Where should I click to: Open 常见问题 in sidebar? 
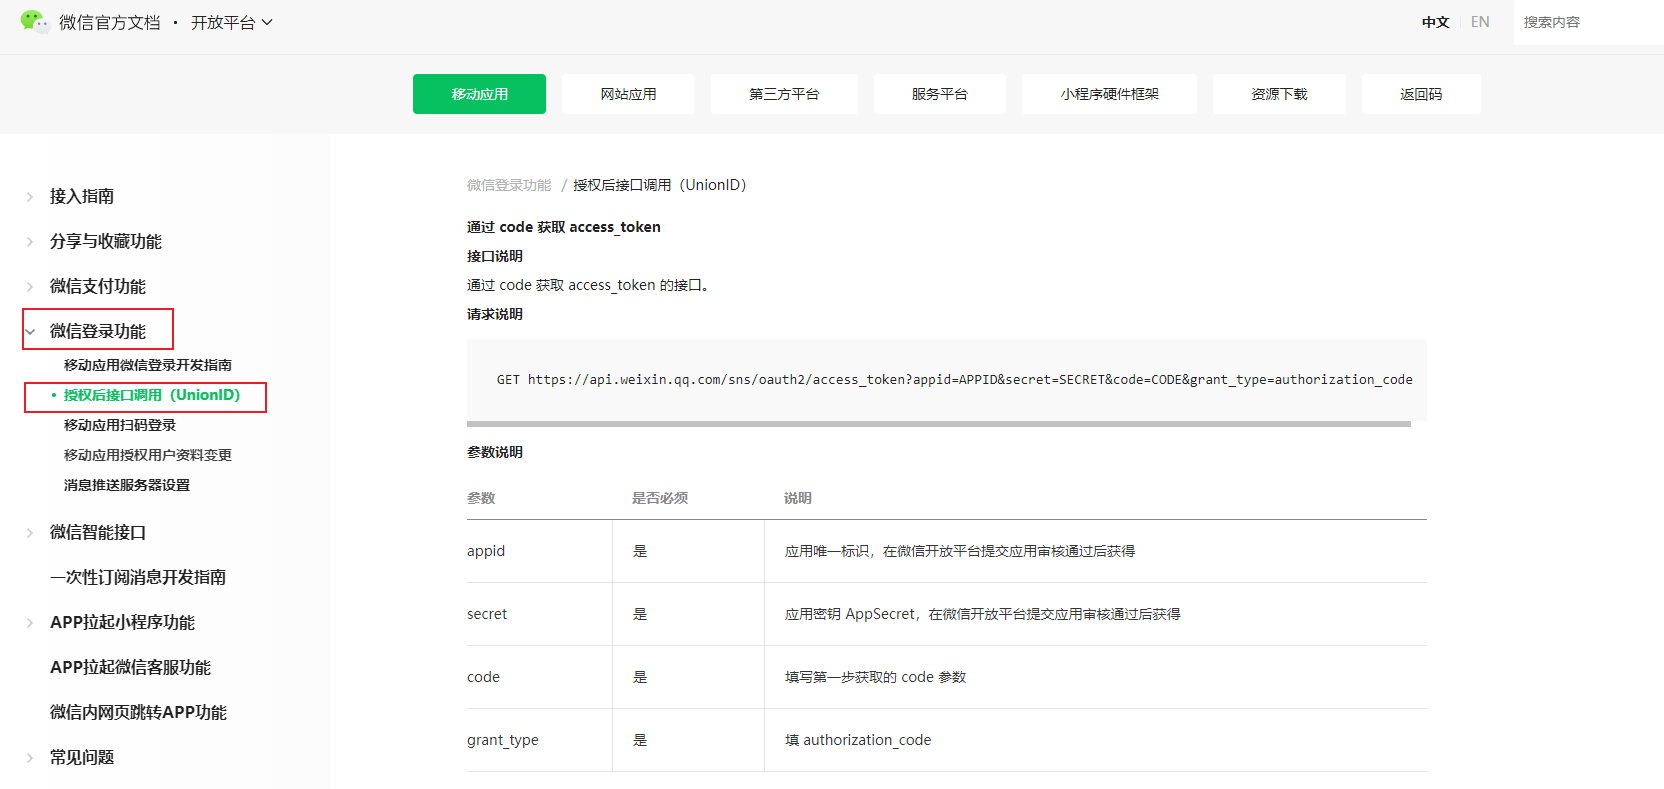point(82,757)
